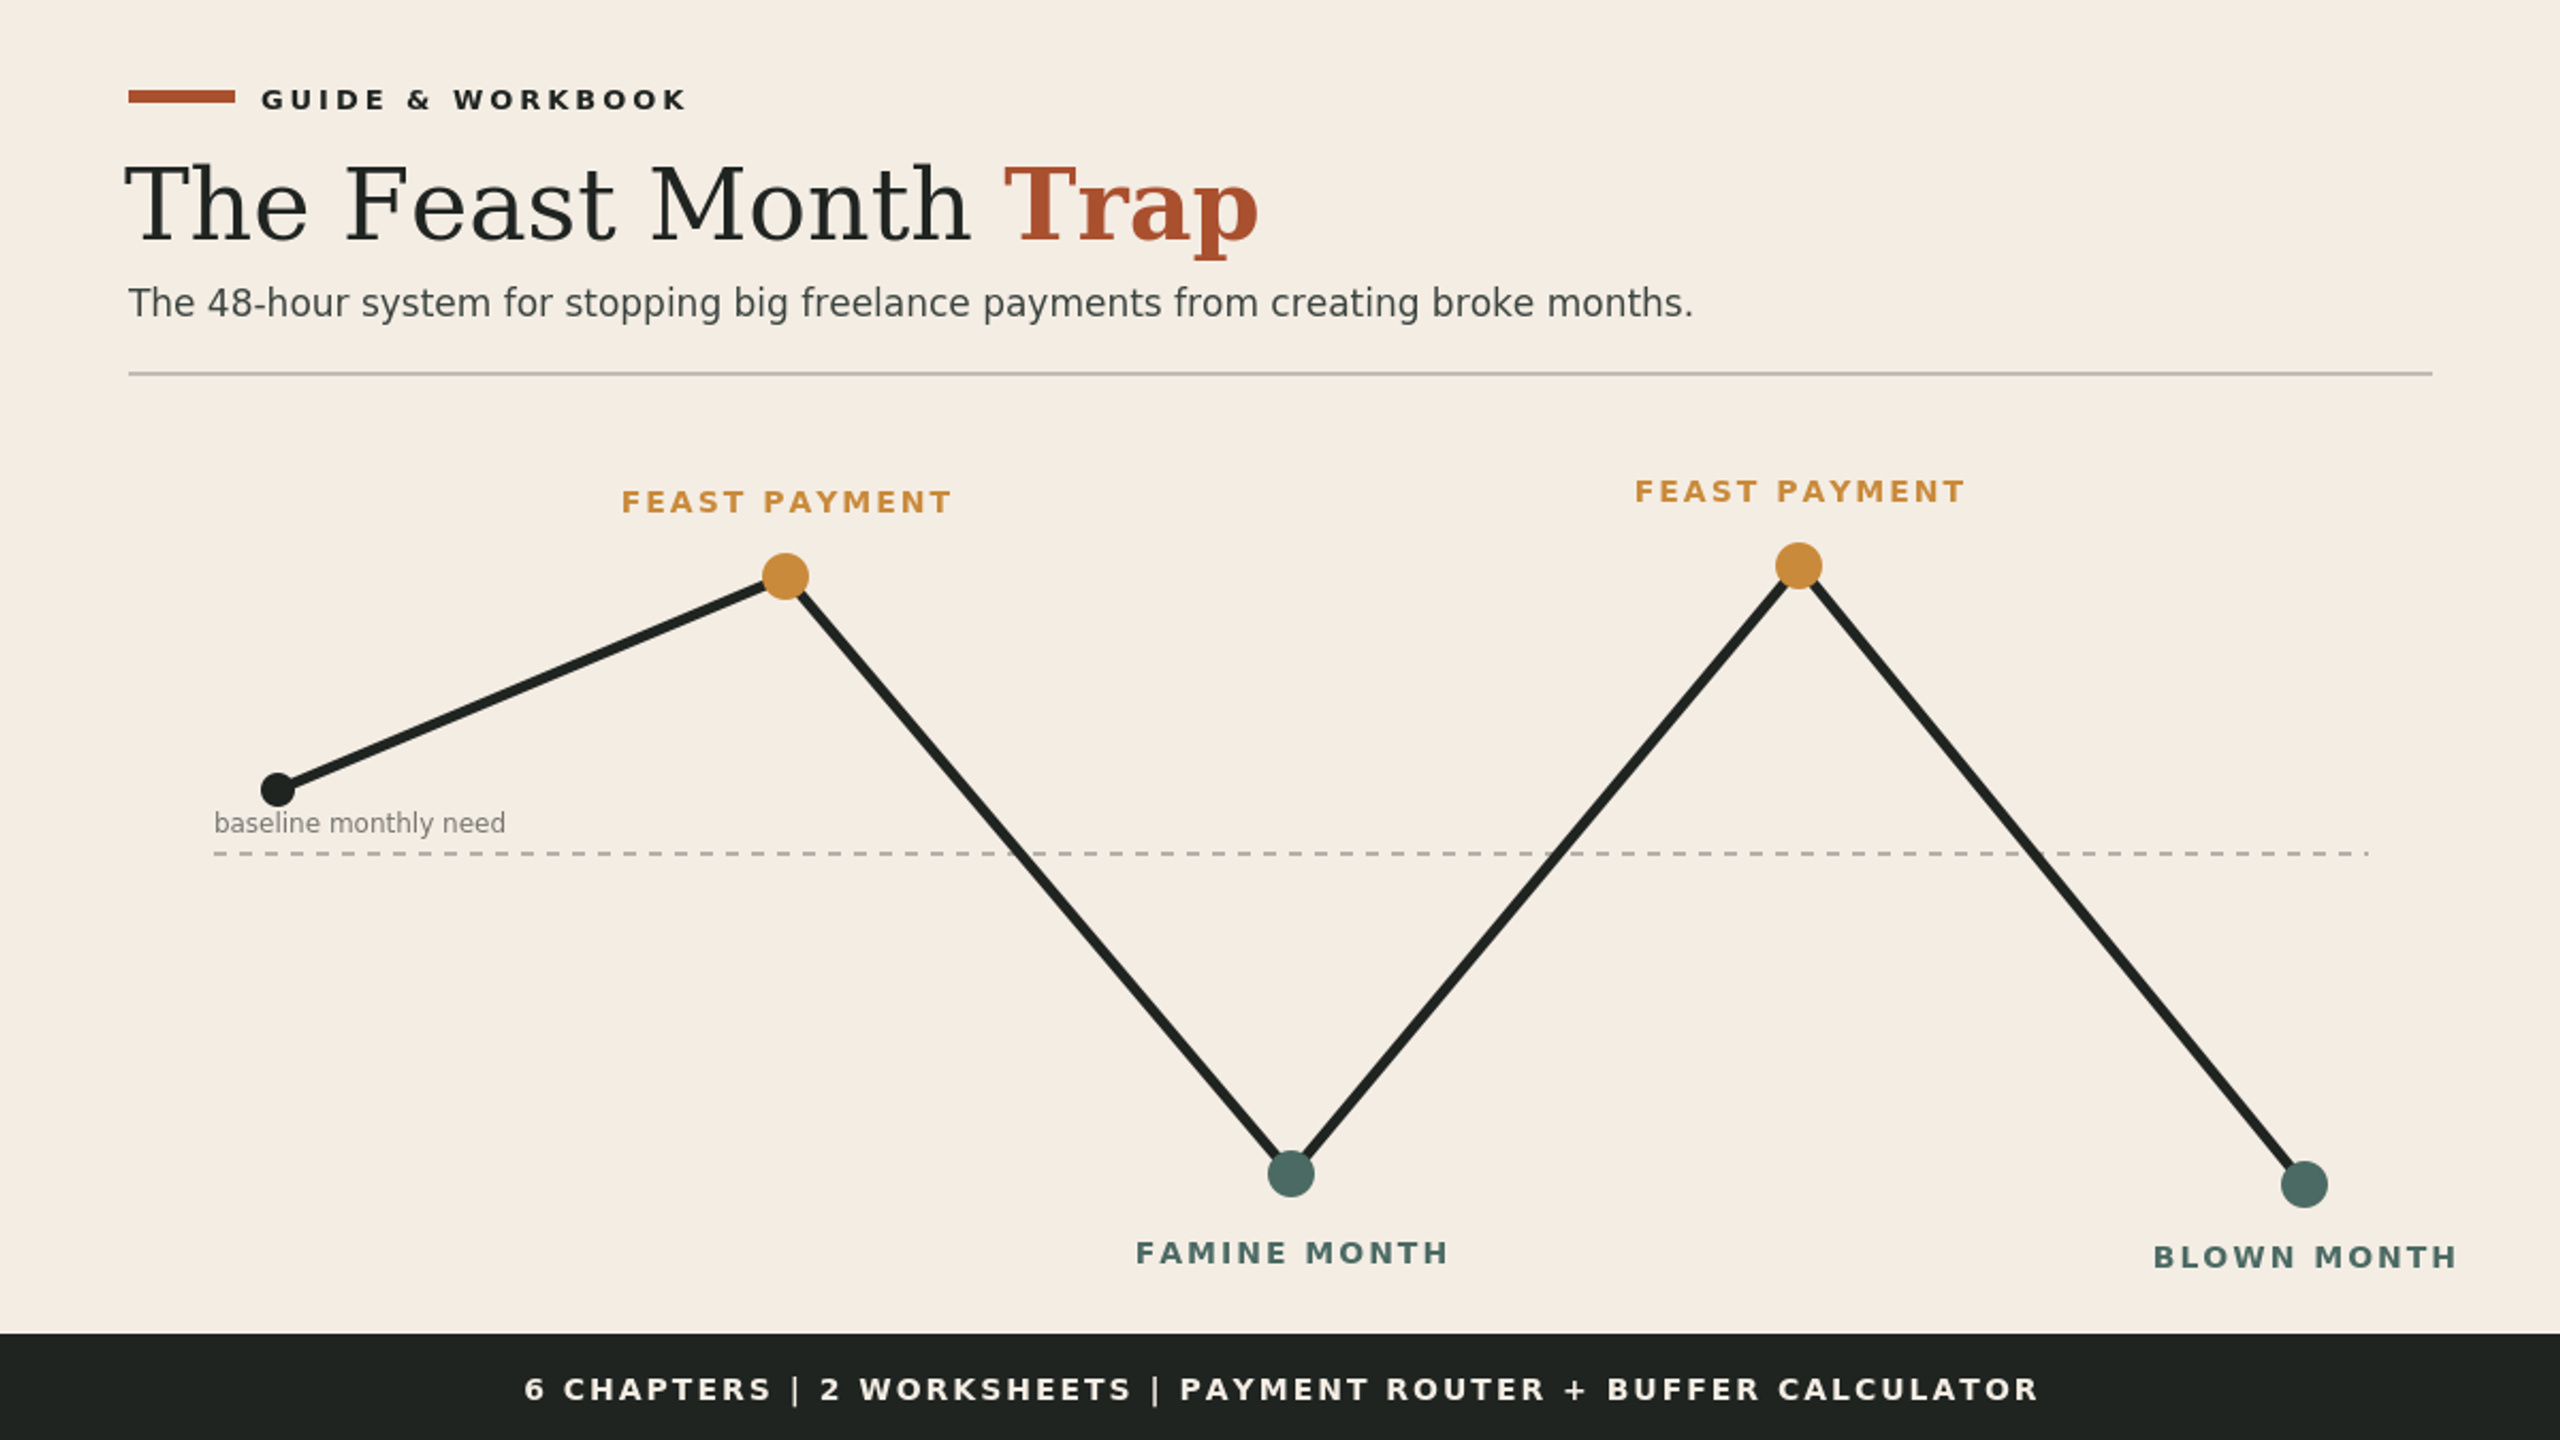Click the second Feast Payment label

click(1799, 492)
